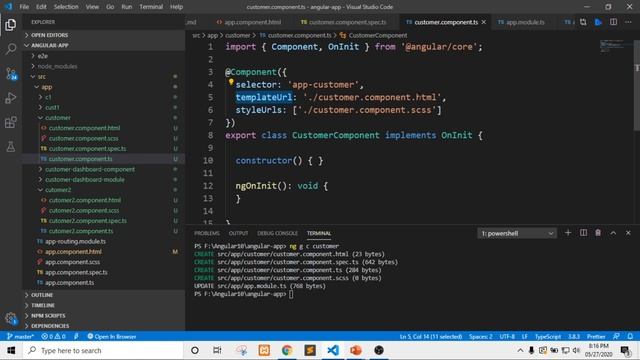Click the notifications bell in status bar
The width and height of the screenshot is (640, 360).
coord(631,336)
